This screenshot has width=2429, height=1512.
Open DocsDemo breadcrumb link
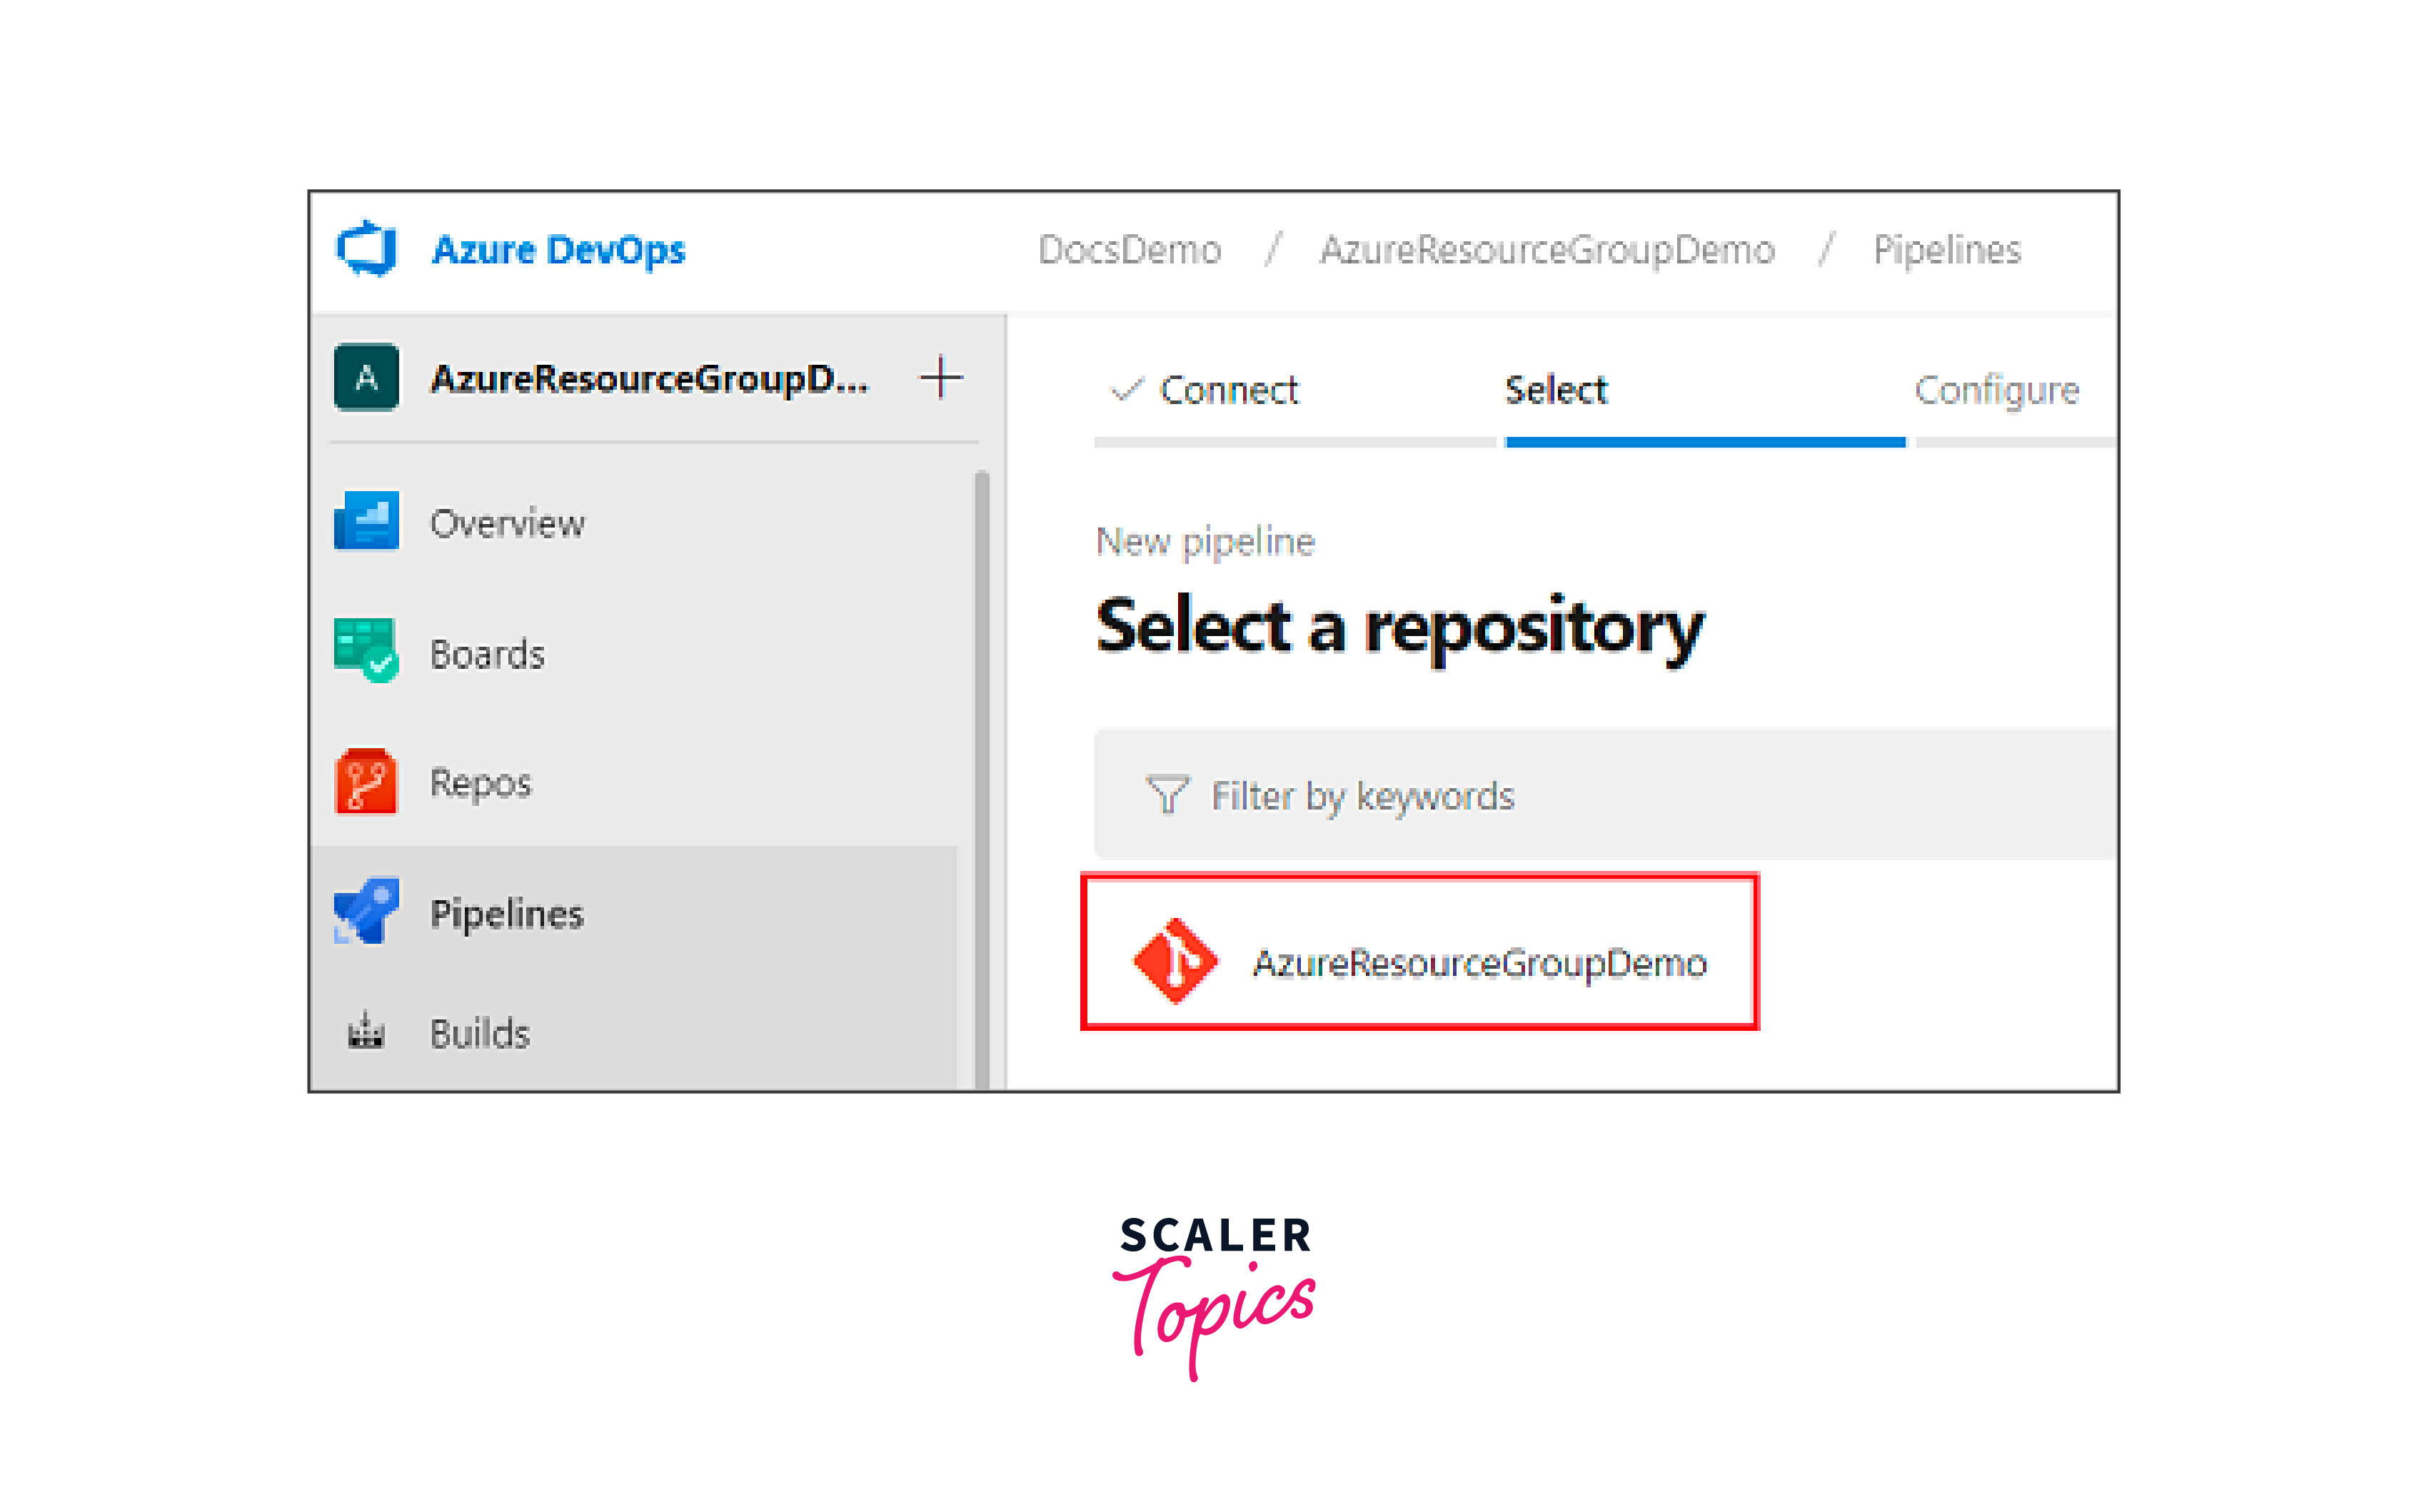click(x=1129, y=250)
